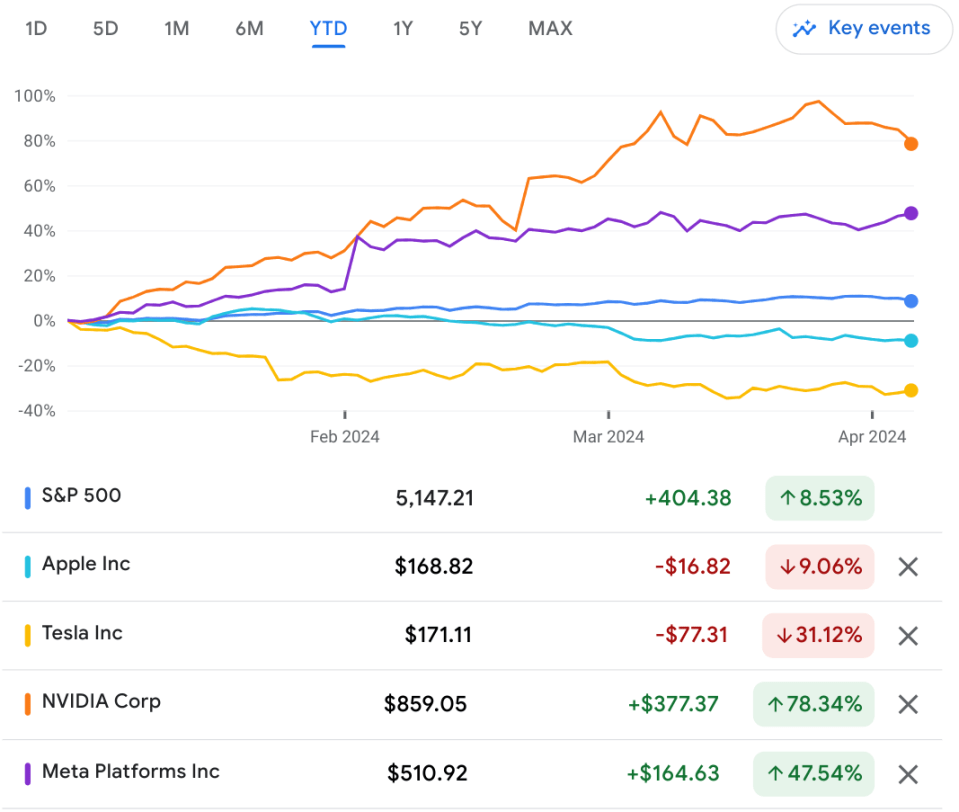
Task: Select the YTD tab
Action: tap(328, 29)
